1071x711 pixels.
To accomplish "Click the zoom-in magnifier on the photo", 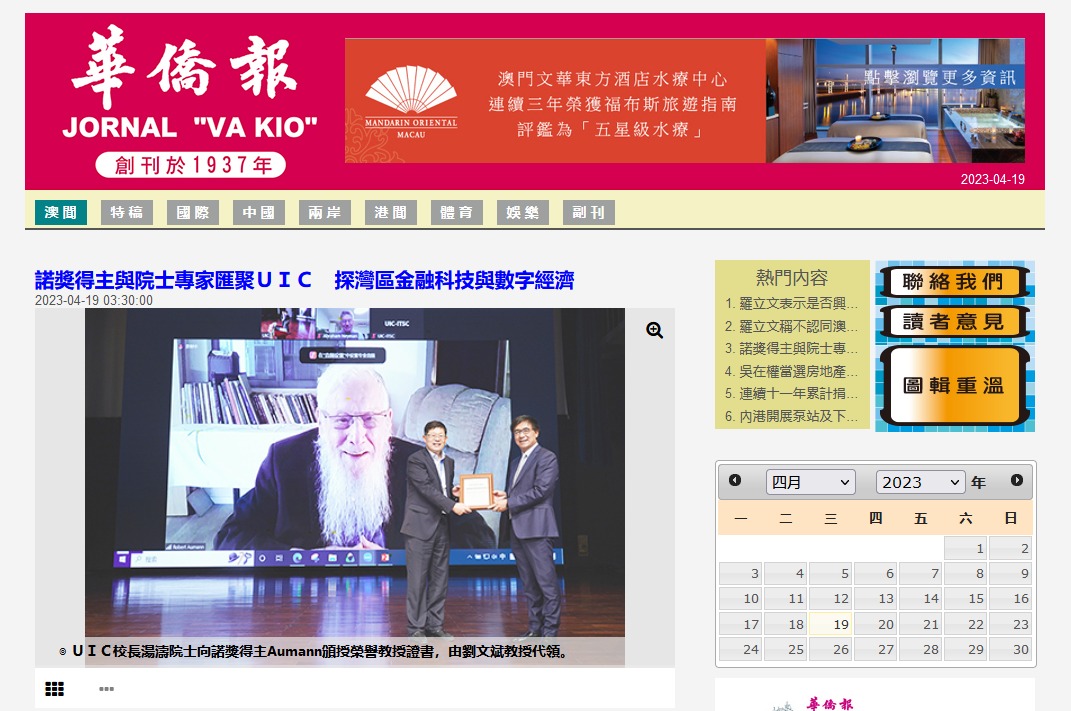I will pos(655,331).
